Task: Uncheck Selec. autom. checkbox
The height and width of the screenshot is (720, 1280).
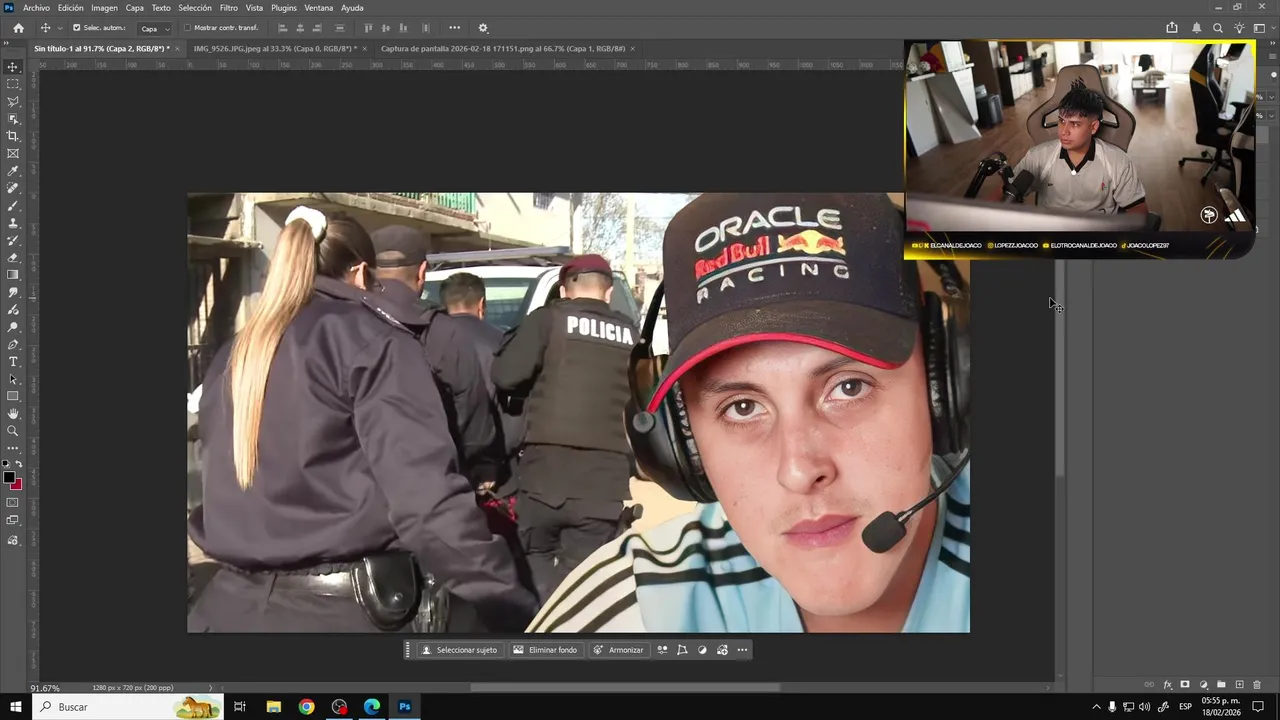Action: pos(76,28)
